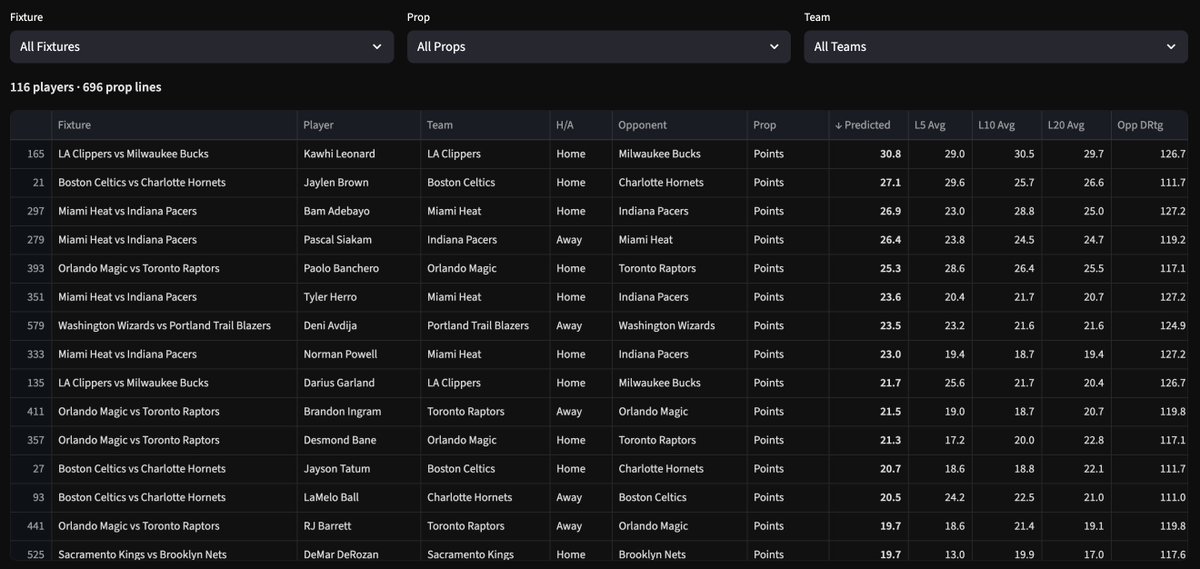Click predicted value 23.5
Viewport: 1200px width, 569px height.
point(867,325)
